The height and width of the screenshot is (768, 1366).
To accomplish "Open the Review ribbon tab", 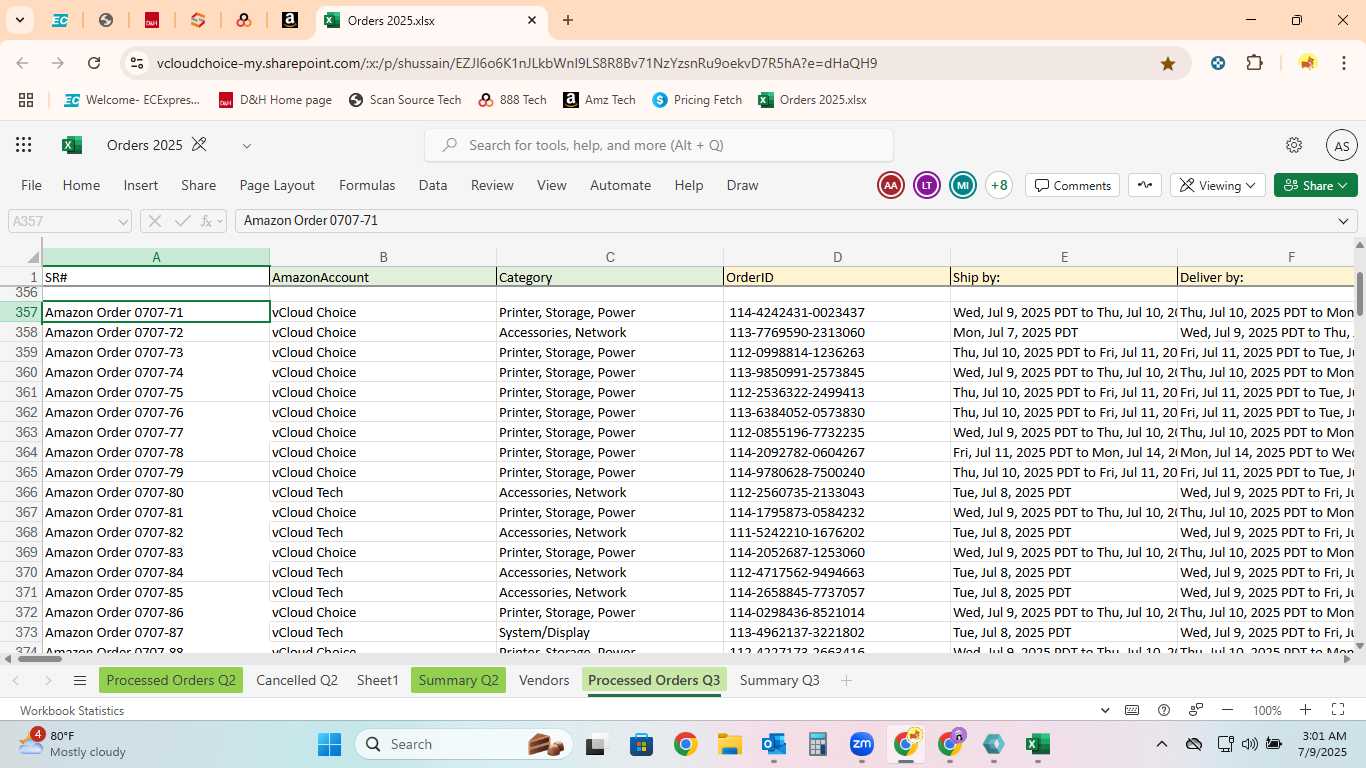I will [492, 185].
